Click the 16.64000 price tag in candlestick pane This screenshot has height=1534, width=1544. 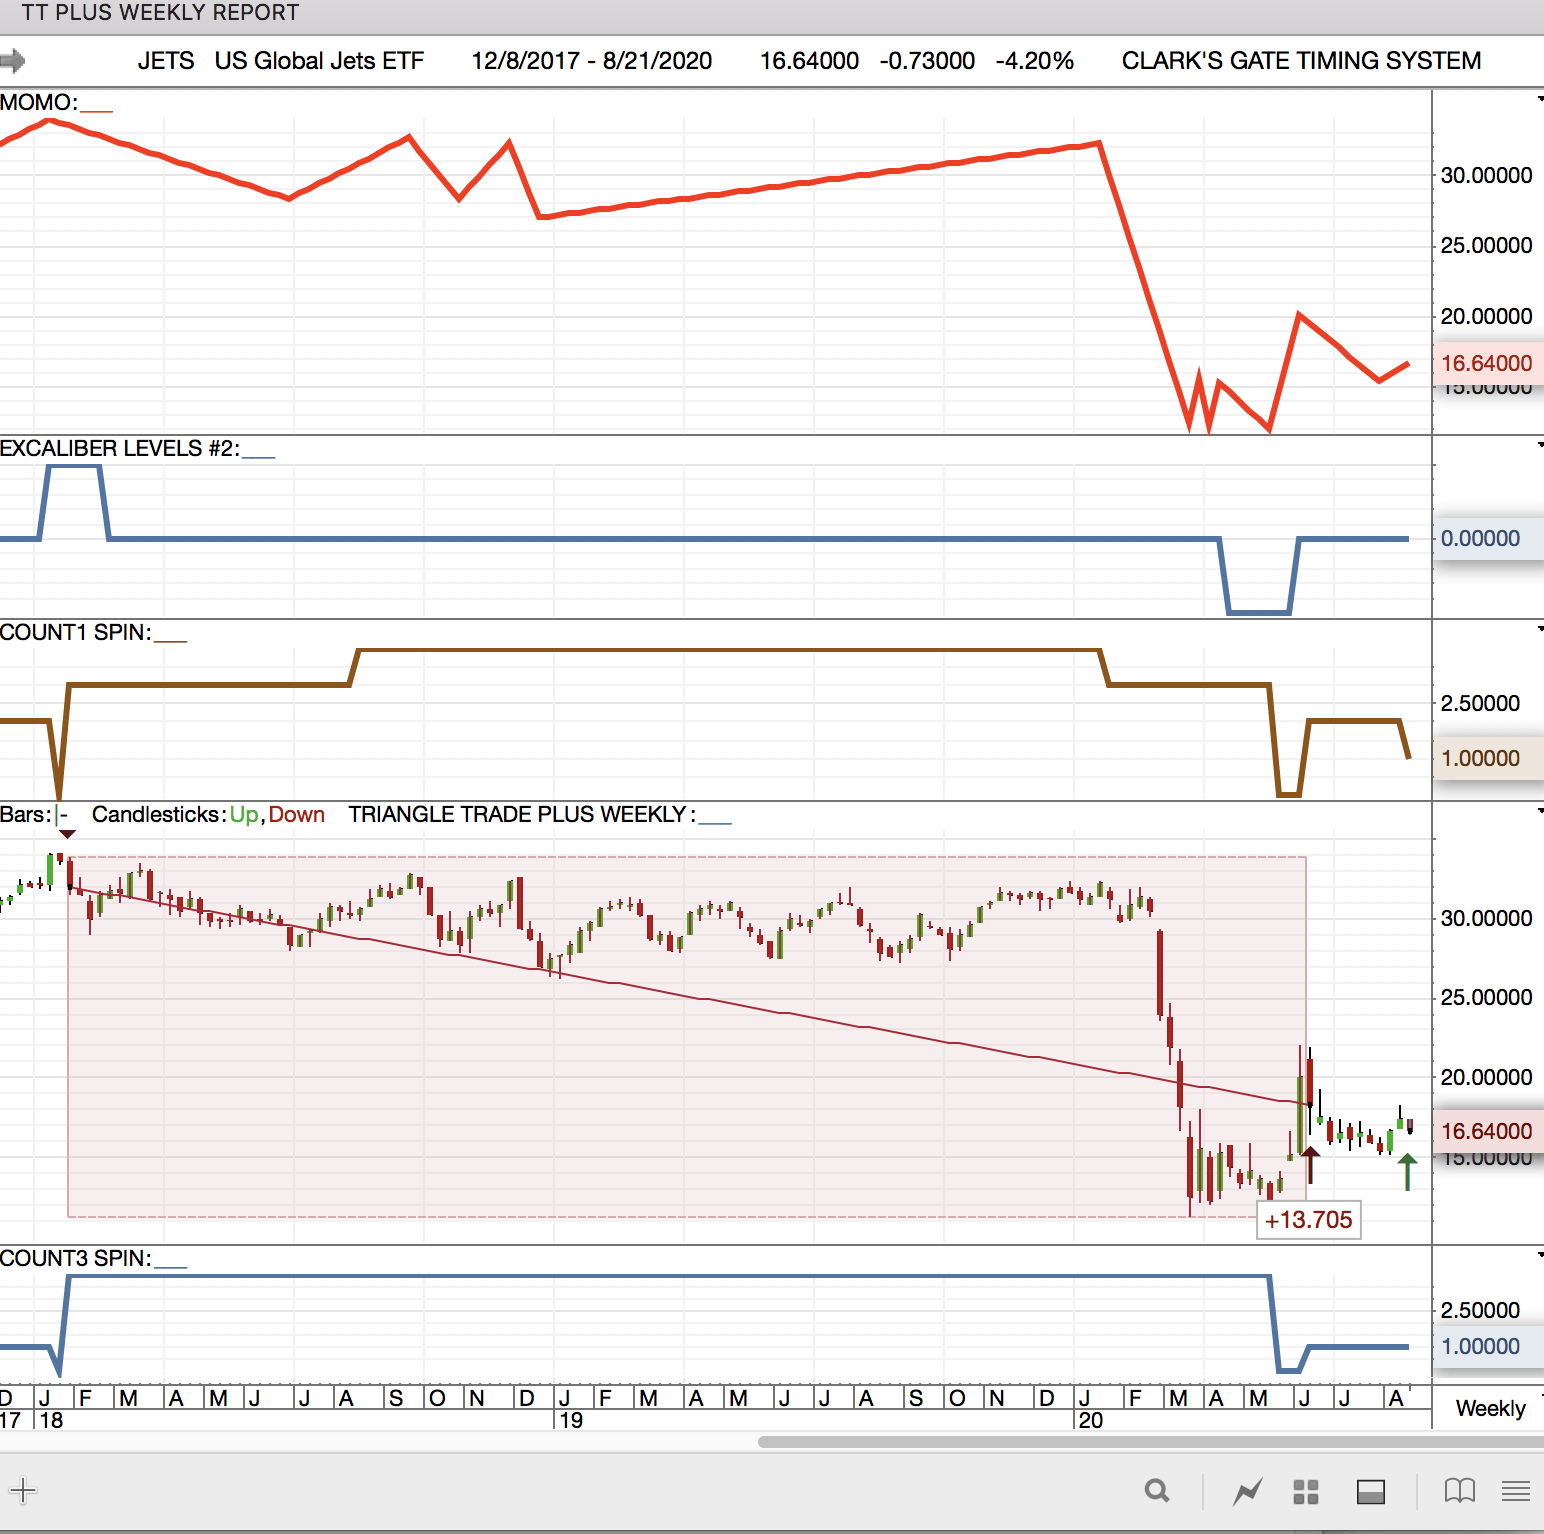(x=1486, y=1131)
